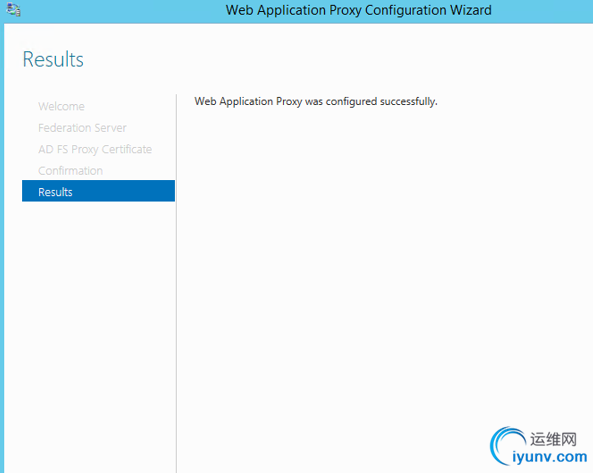Image resolution: width=593 pixels, height=473 pixels.
Task: Select the Federation Server step
Action: pos(82,128)
